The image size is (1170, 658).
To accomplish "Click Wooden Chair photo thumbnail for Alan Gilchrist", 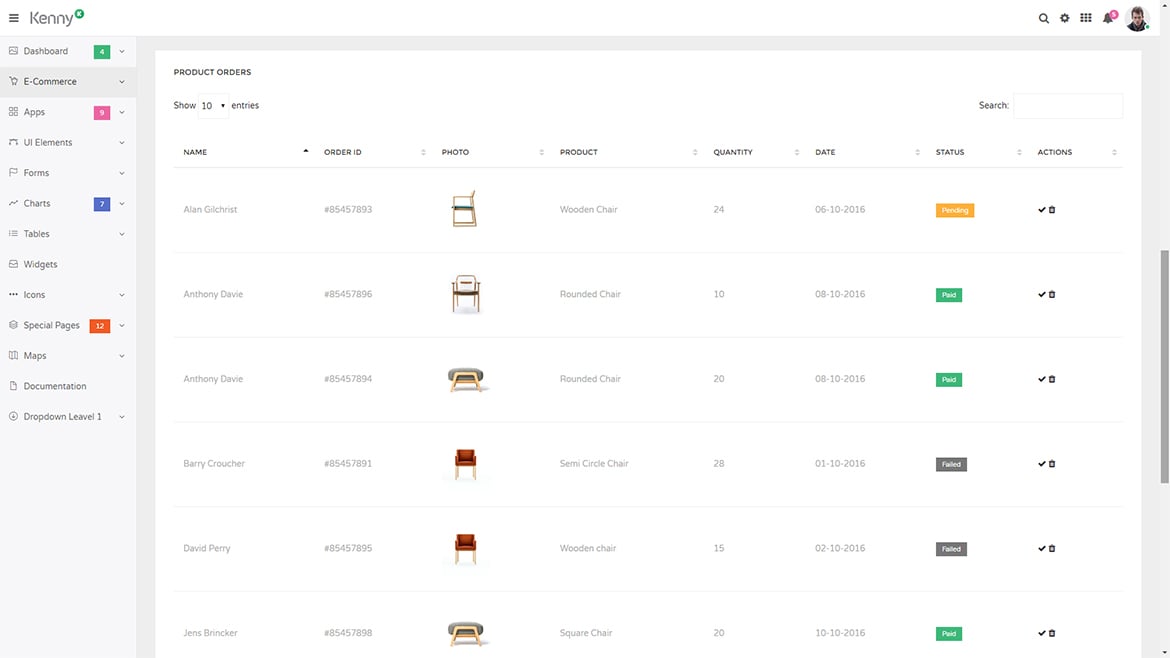I will (464, 209).
